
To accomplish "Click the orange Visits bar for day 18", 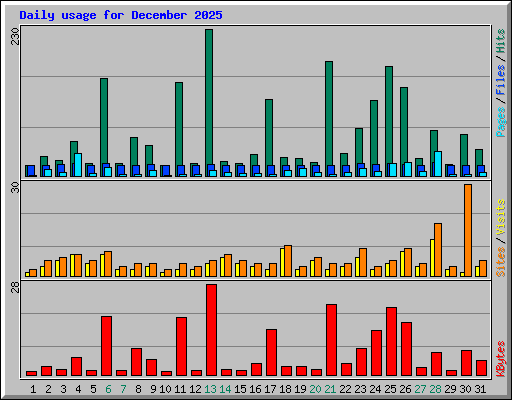I will point(288,261).
